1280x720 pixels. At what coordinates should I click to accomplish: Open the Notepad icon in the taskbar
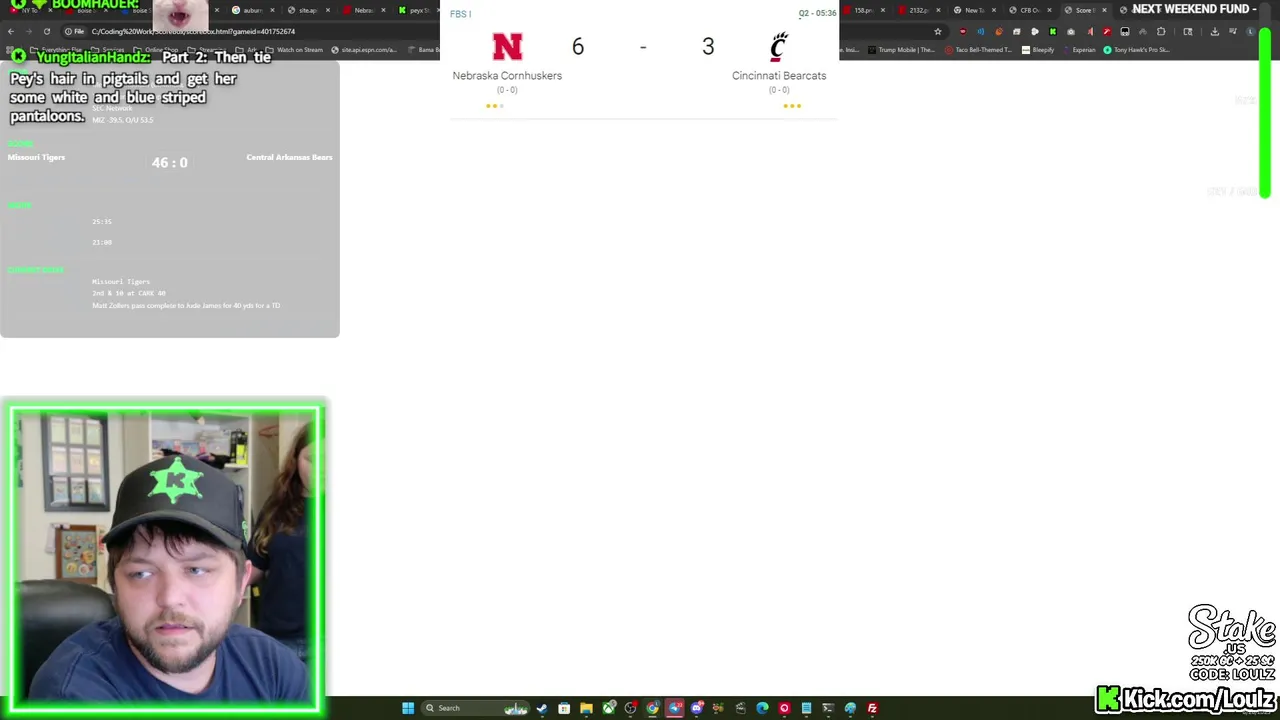[x=806, y=708]
